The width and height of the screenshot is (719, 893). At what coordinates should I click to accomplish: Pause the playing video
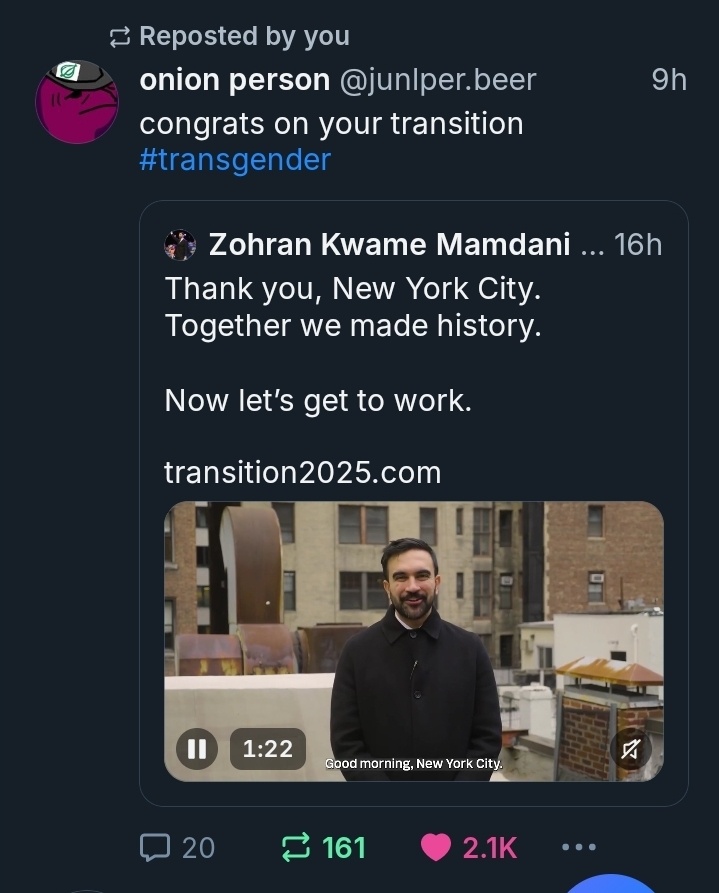[x=197, y=748]
